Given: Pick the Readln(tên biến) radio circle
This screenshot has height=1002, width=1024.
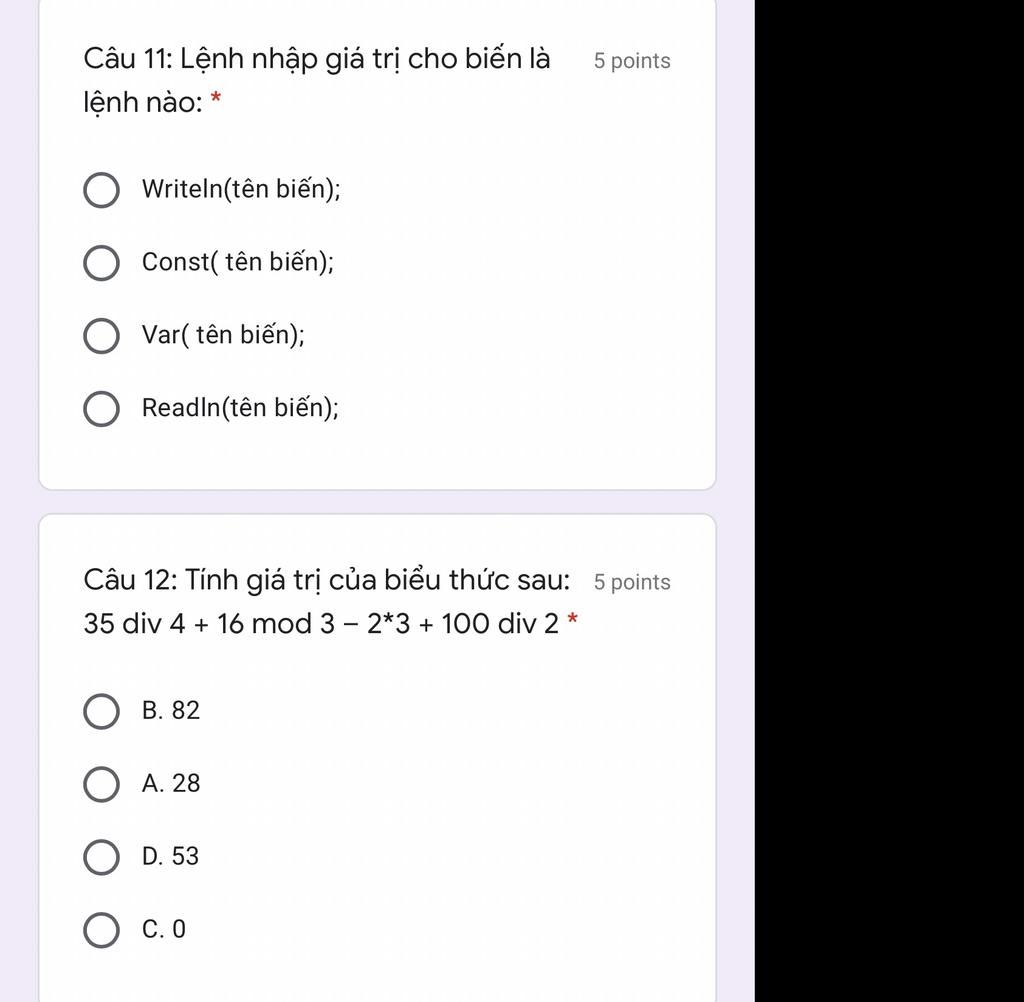Looking at the screenshot, I should (x=101, y=410).
